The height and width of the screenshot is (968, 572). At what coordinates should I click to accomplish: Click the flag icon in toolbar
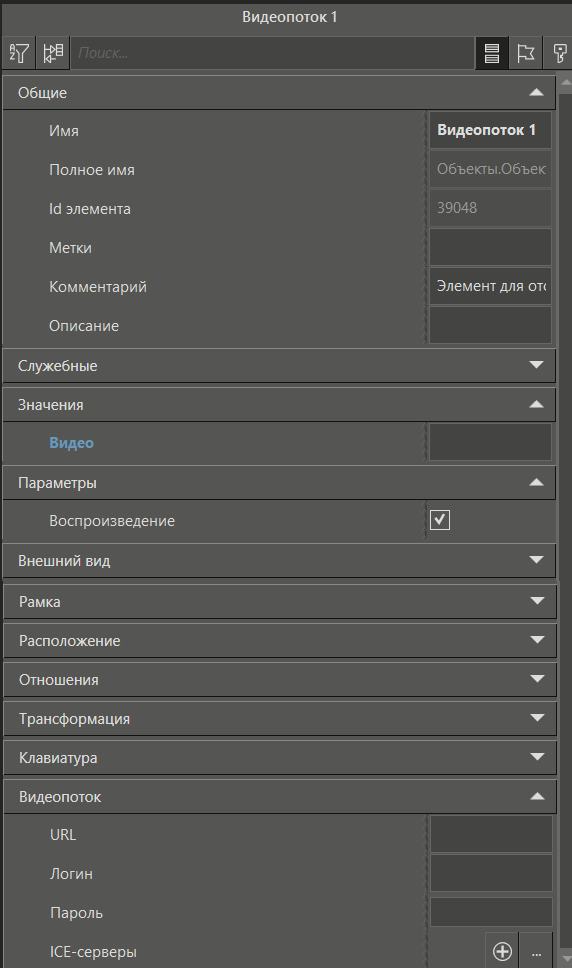526,53
